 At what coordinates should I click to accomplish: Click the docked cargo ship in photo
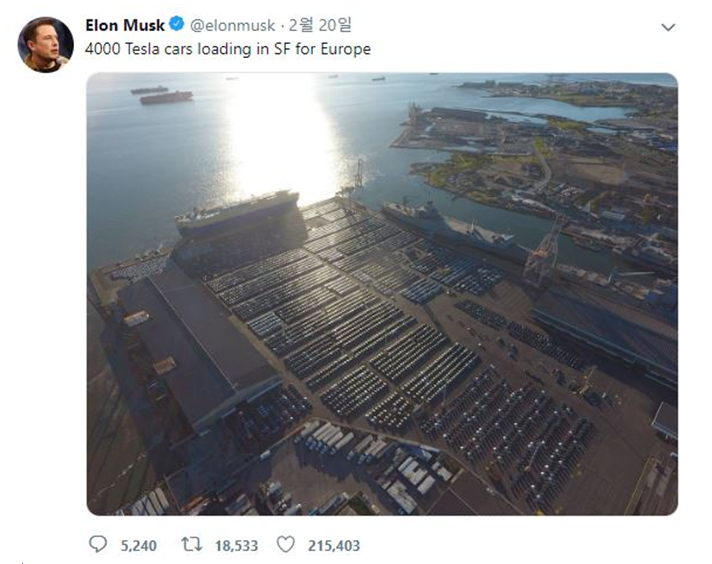tap(237, 210)
